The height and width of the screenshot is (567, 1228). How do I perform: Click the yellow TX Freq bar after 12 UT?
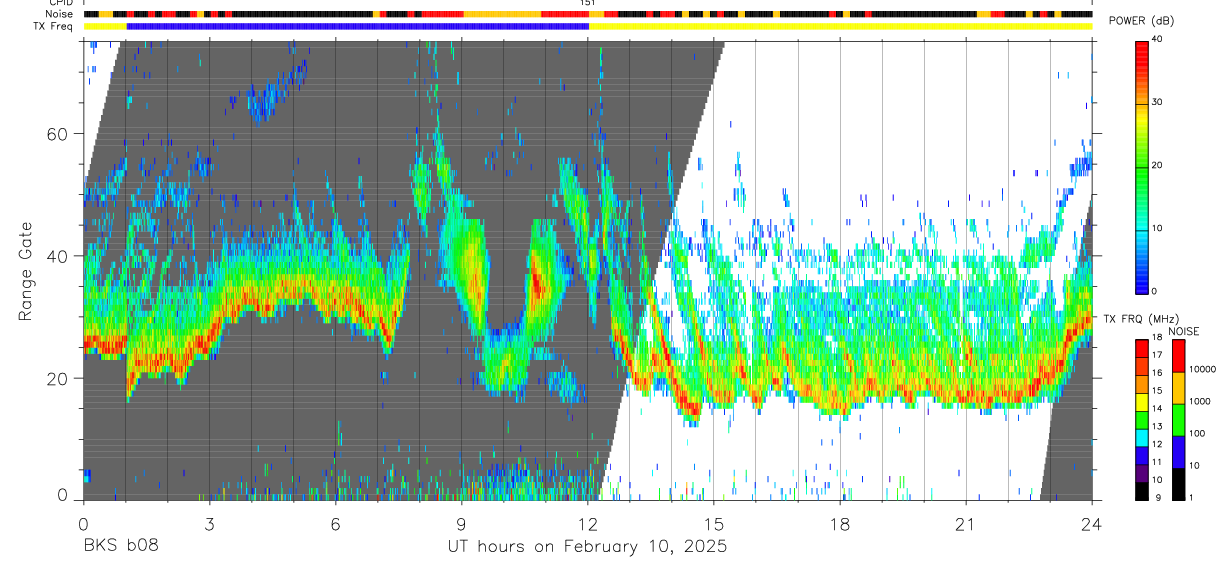click(x=840, y=26)
